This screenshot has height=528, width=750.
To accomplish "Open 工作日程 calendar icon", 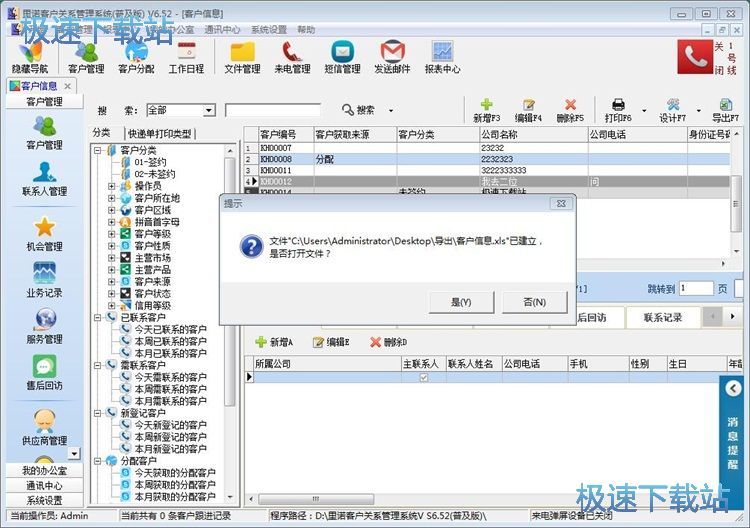I will (187, 58).
